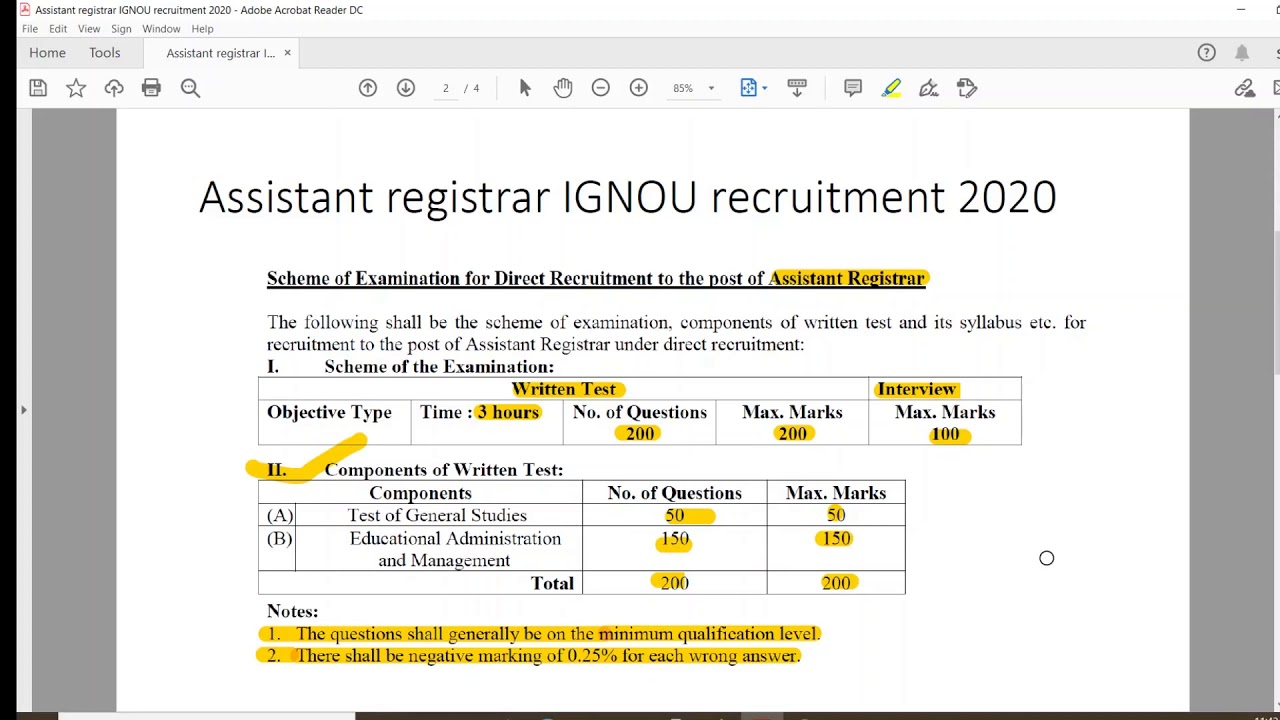Click the fit page view icon

[749, 88]
